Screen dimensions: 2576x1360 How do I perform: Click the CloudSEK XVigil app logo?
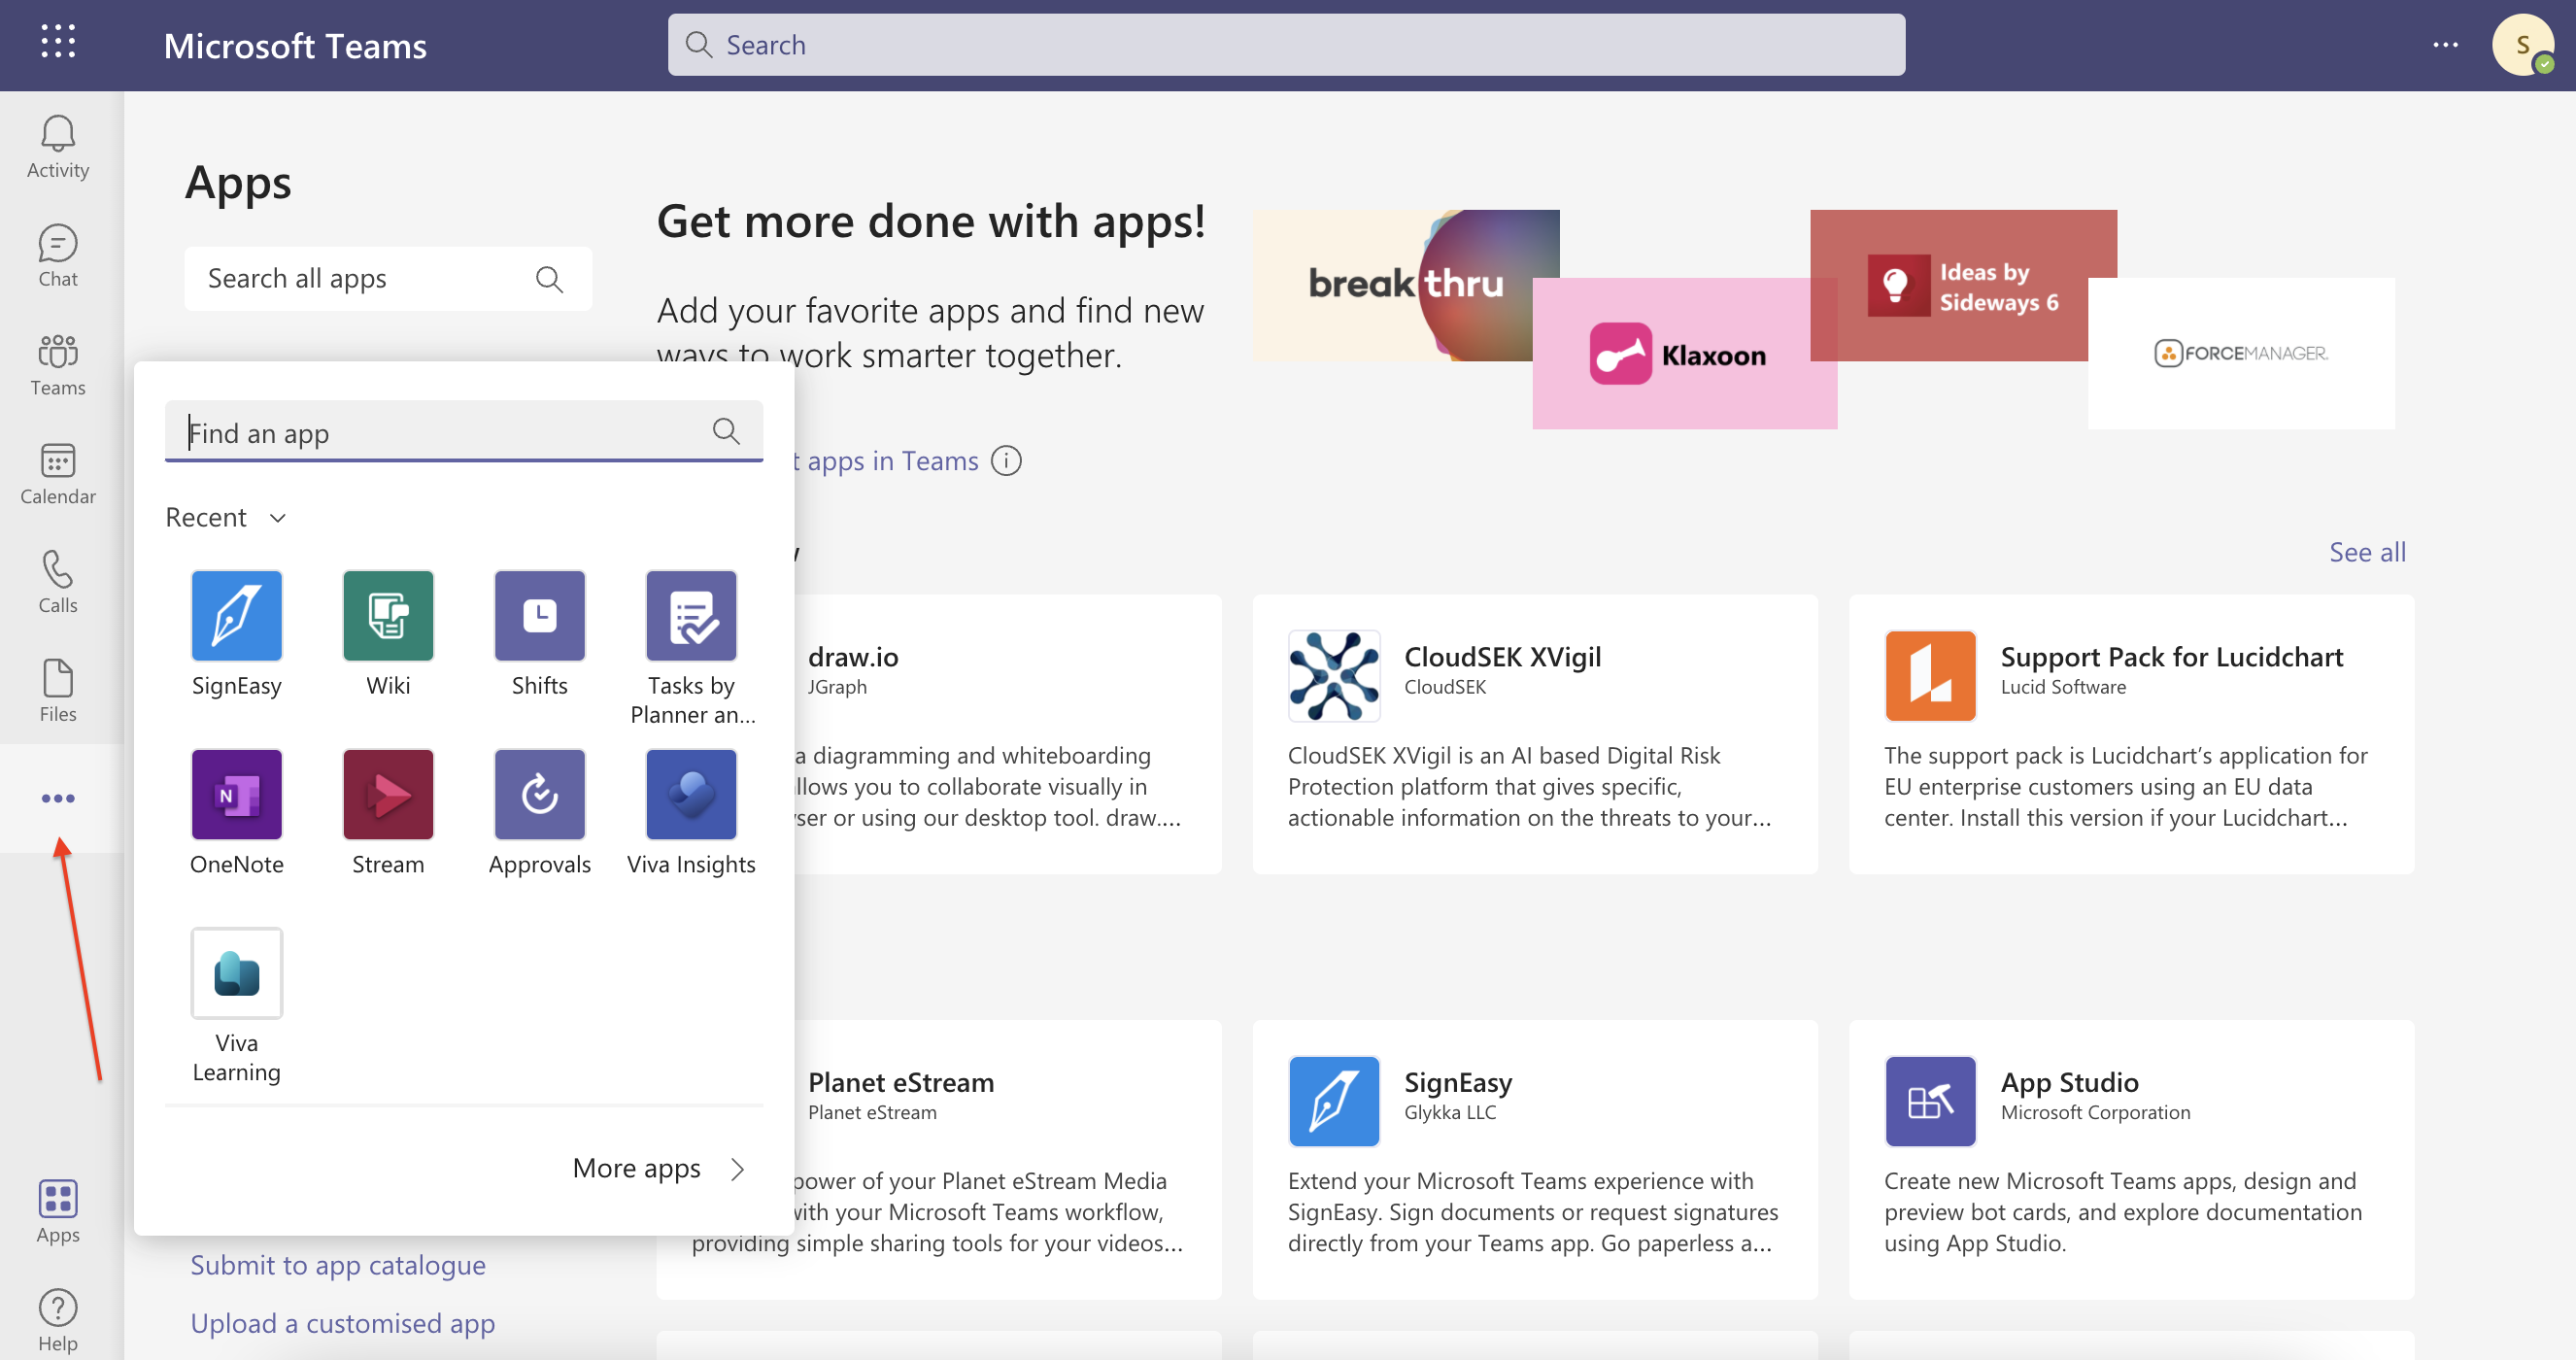[x=1334, y=676]
